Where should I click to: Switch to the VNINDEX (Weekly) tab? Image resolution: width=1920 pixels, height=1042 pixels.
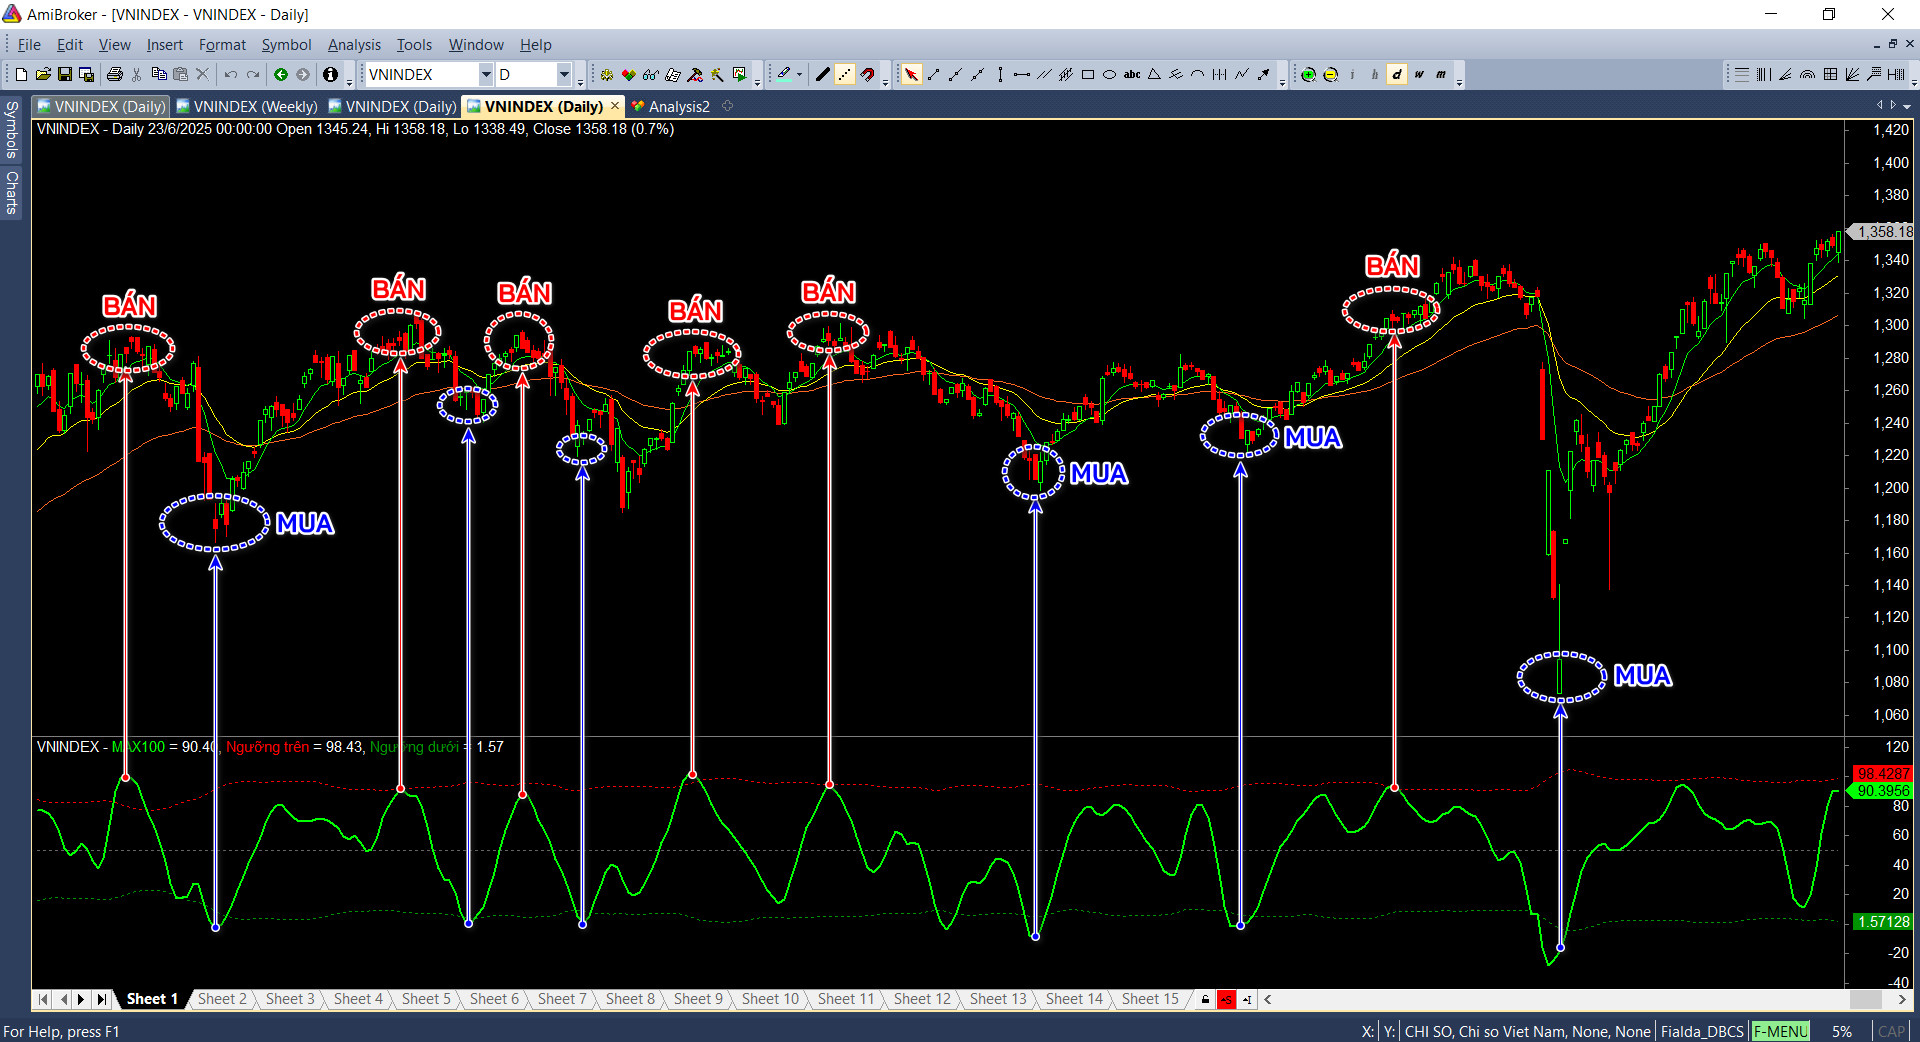click(x=247, y=107)
